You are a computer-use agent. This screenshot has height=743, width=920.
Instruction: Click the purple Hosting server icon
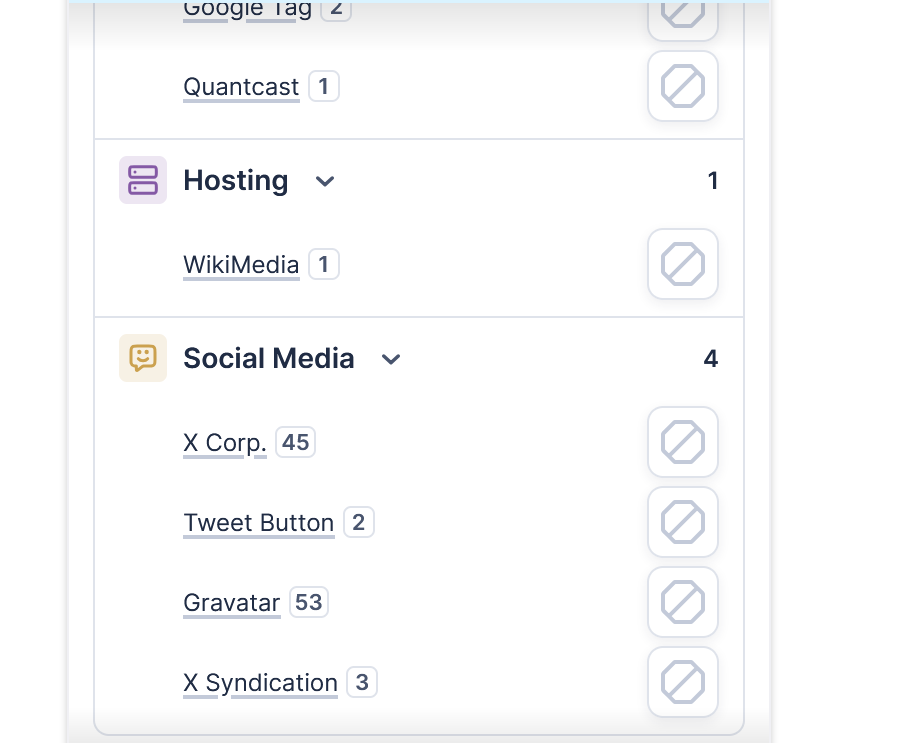143,180
